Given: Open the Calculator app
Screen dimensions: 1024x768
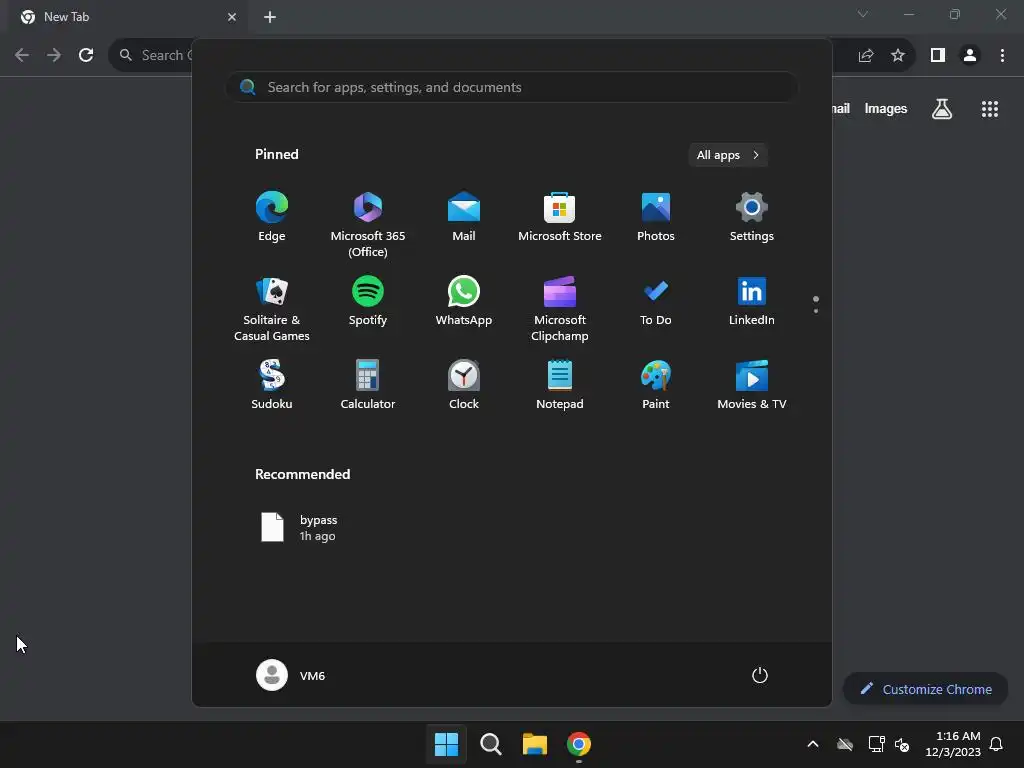Looking at the screenshot, I should pyautogui.click(x=368, y=385).
